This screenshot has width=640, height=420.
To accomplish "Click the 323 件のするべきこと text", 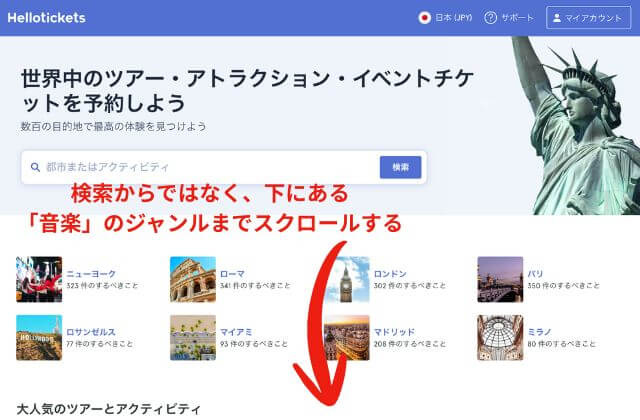I will coord(102,286).
